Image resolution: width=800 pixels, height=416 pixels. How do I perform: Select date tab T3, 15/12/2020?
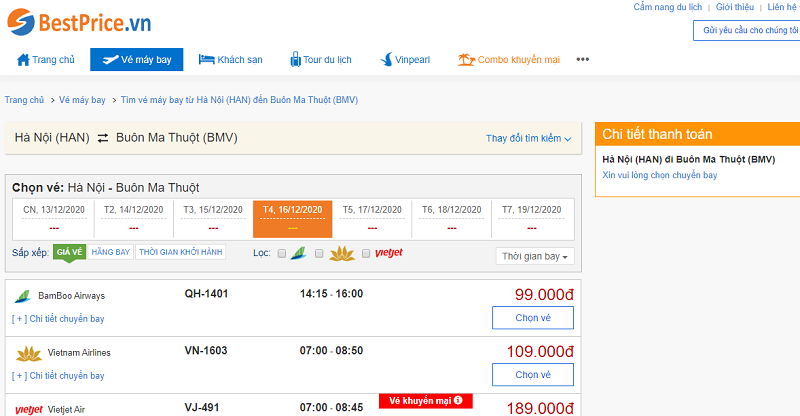[x=213, y=218]
